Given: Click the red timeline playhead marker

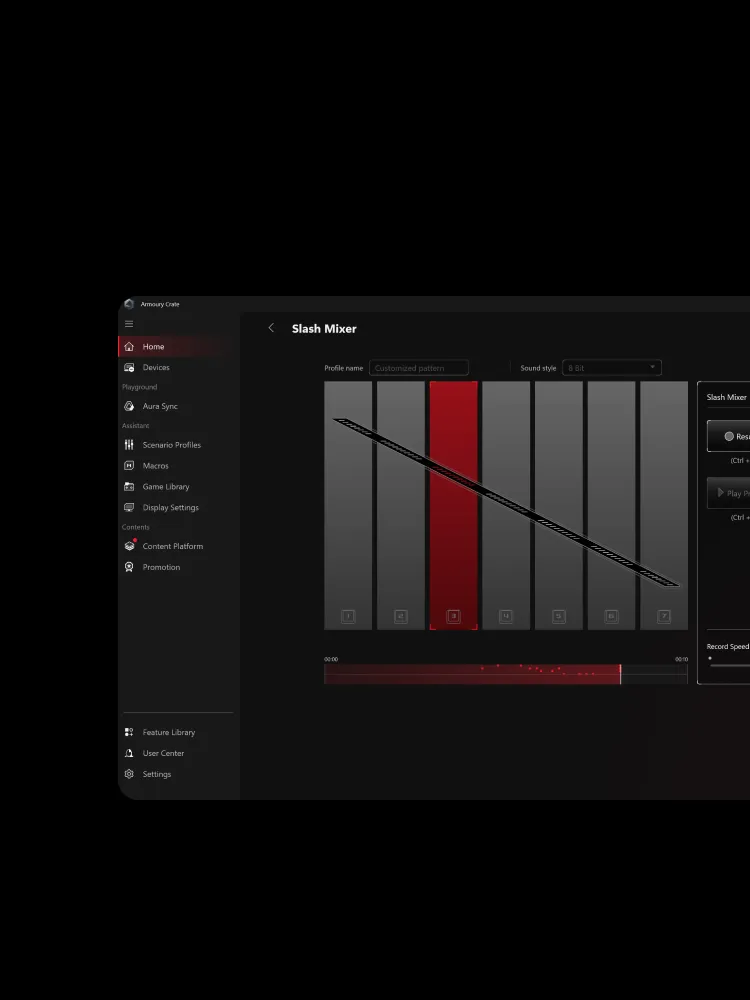Looking at the screenshot, I should 621,673.
